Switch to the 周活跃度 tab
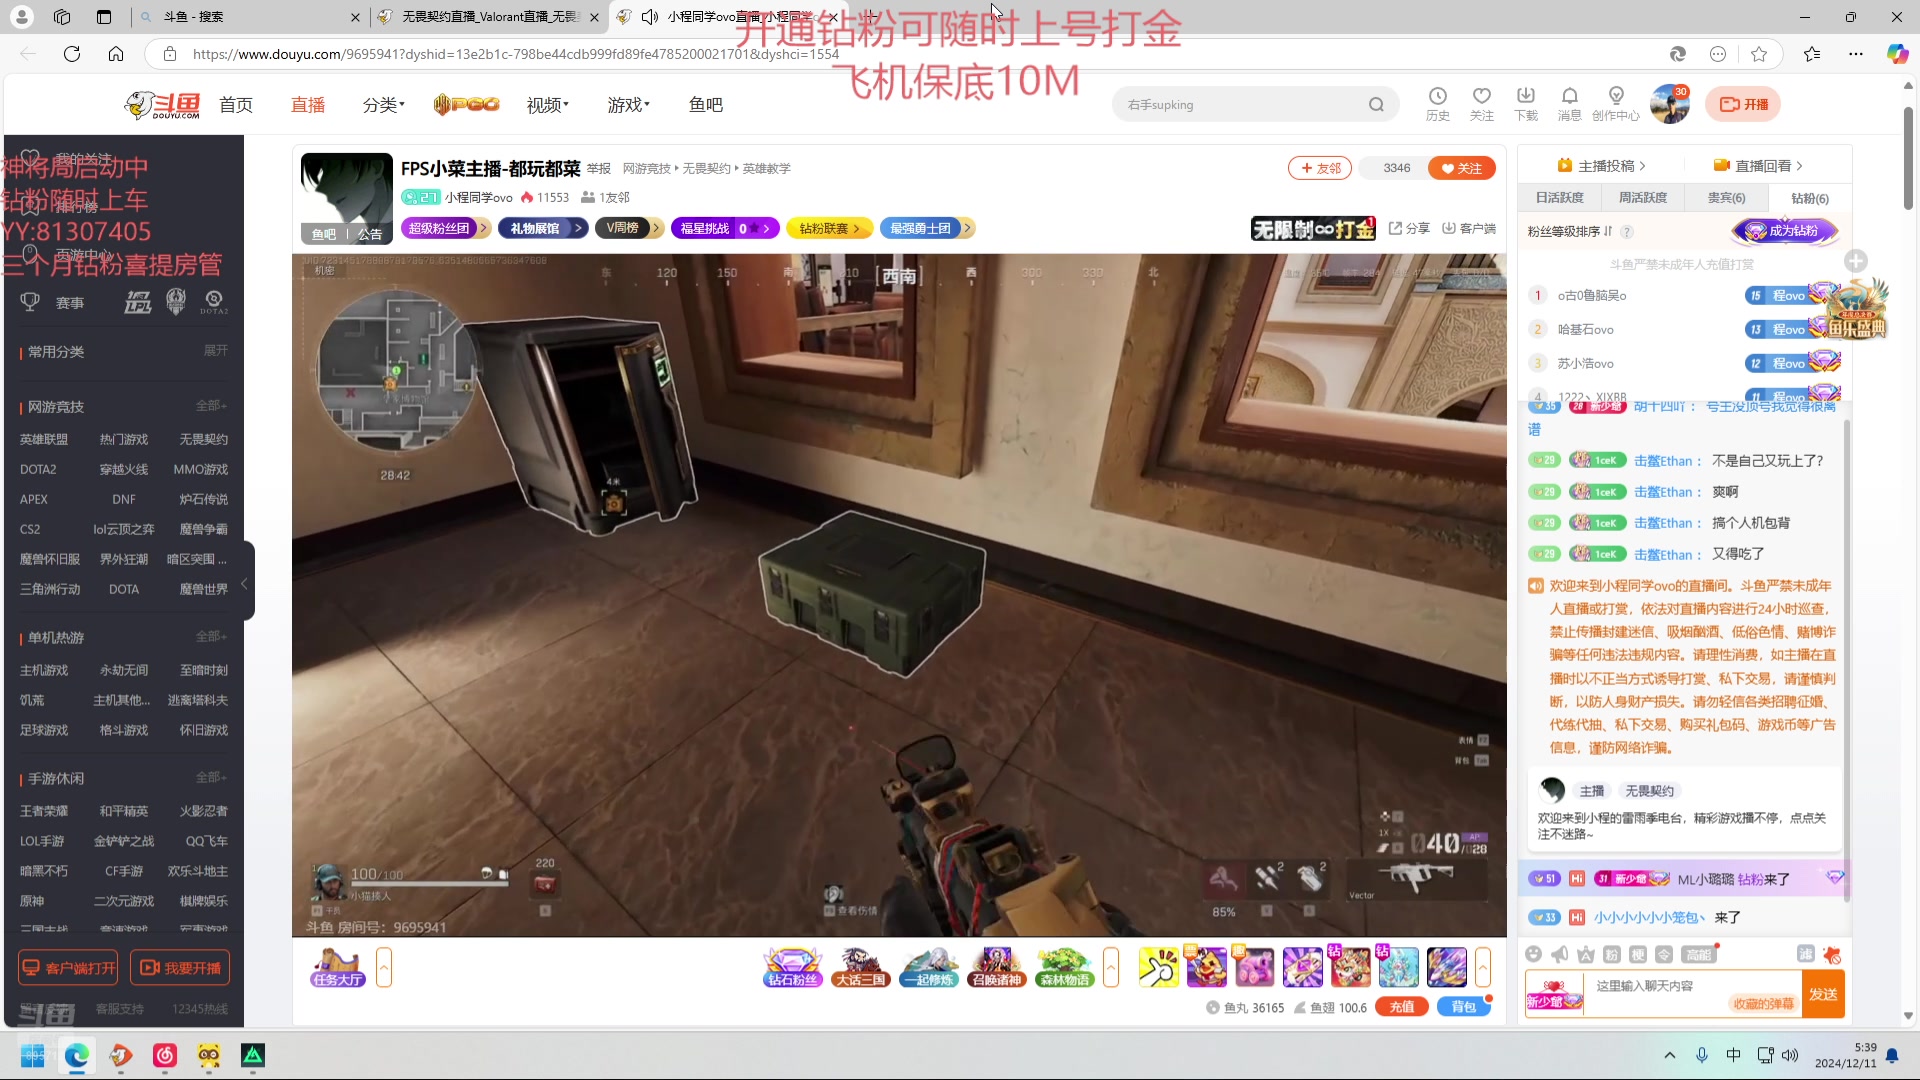This screenshot has width=1920, height=1080. pyautogui.click(x=1642, y=198)
